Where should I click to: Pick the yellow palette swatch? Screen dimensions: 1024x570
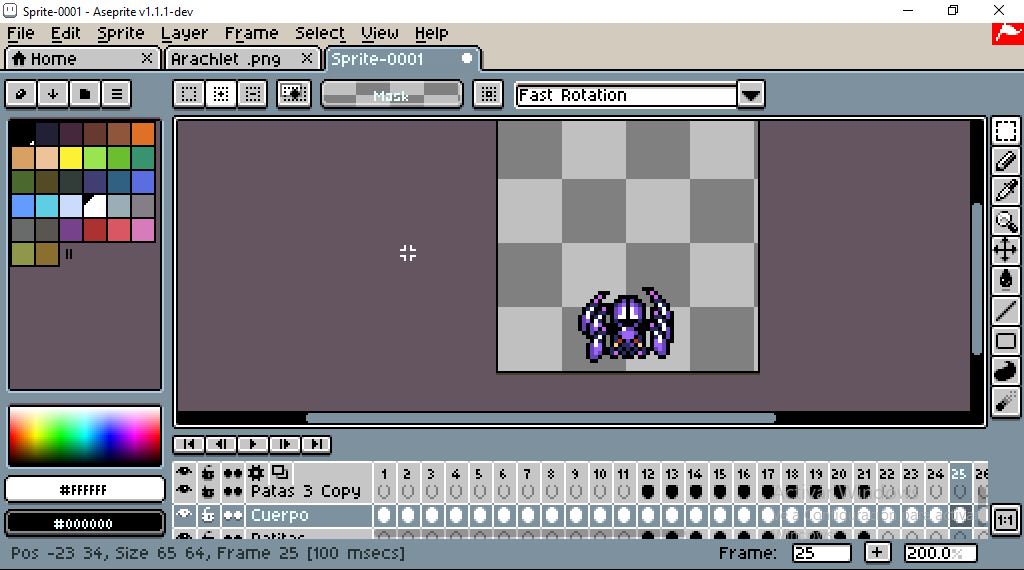[x=71, y=158]
